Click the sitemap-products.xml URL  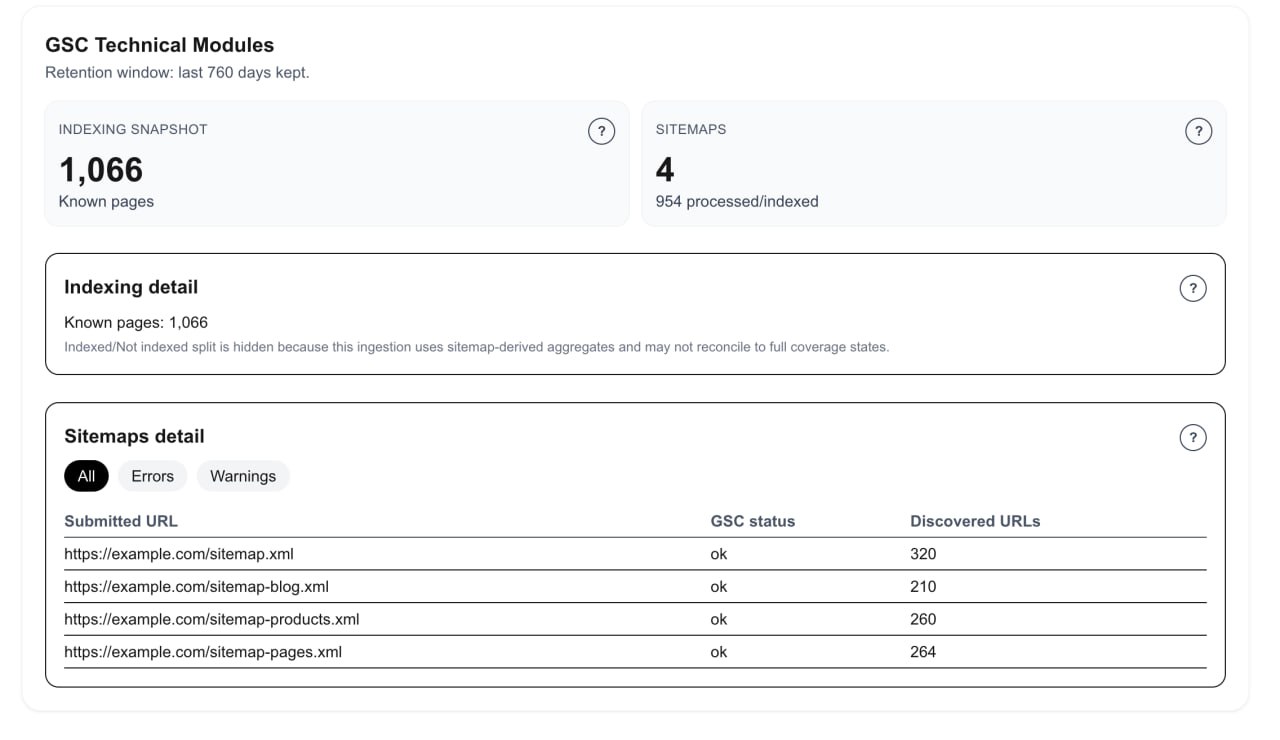click(215, 619)
